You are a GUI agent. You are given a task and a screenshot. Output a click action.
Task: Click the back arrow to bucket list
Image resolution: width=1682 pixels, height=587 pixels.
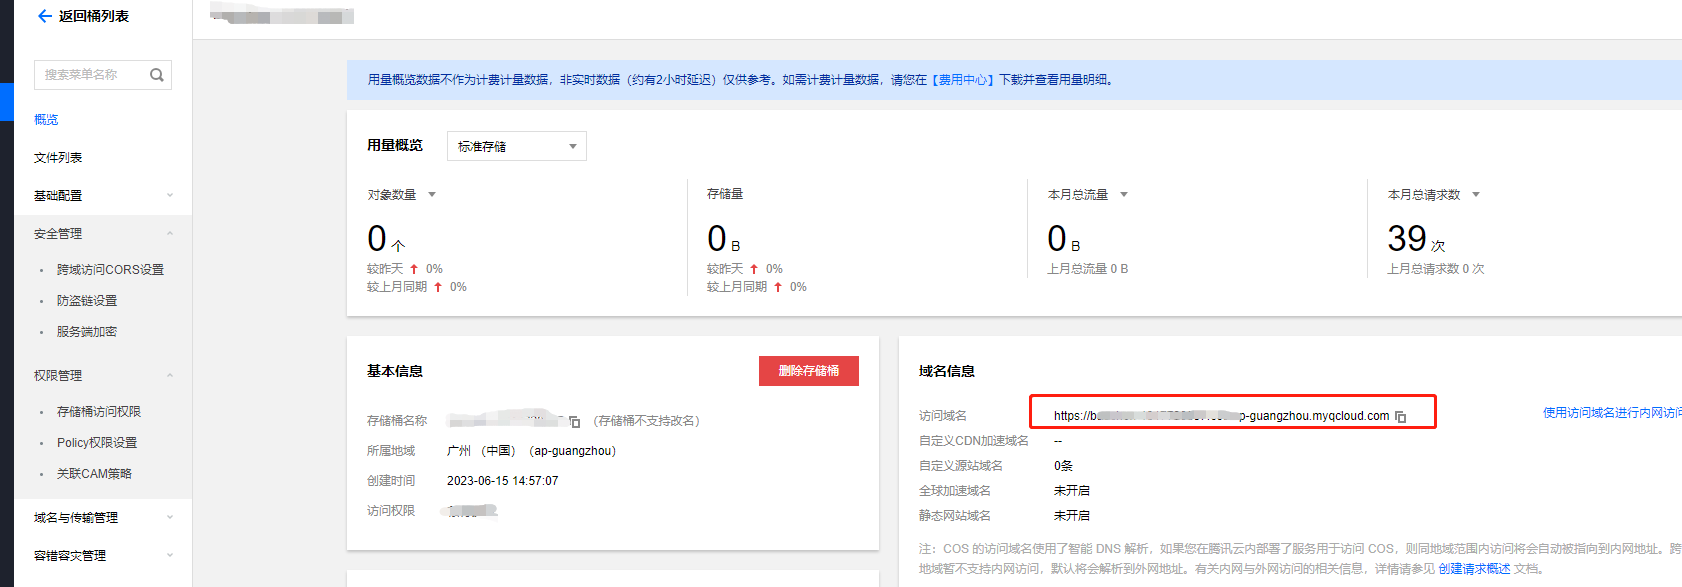[45, 16]
